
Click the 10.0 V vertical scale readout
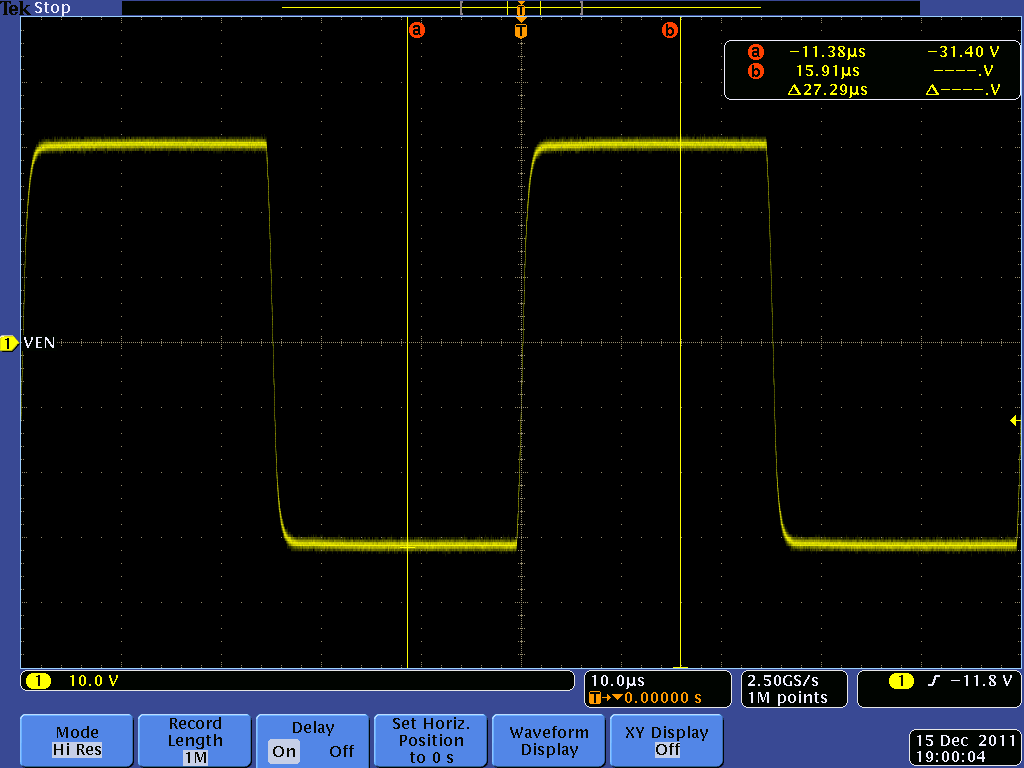pyautogui.click(x=93, y=681)
